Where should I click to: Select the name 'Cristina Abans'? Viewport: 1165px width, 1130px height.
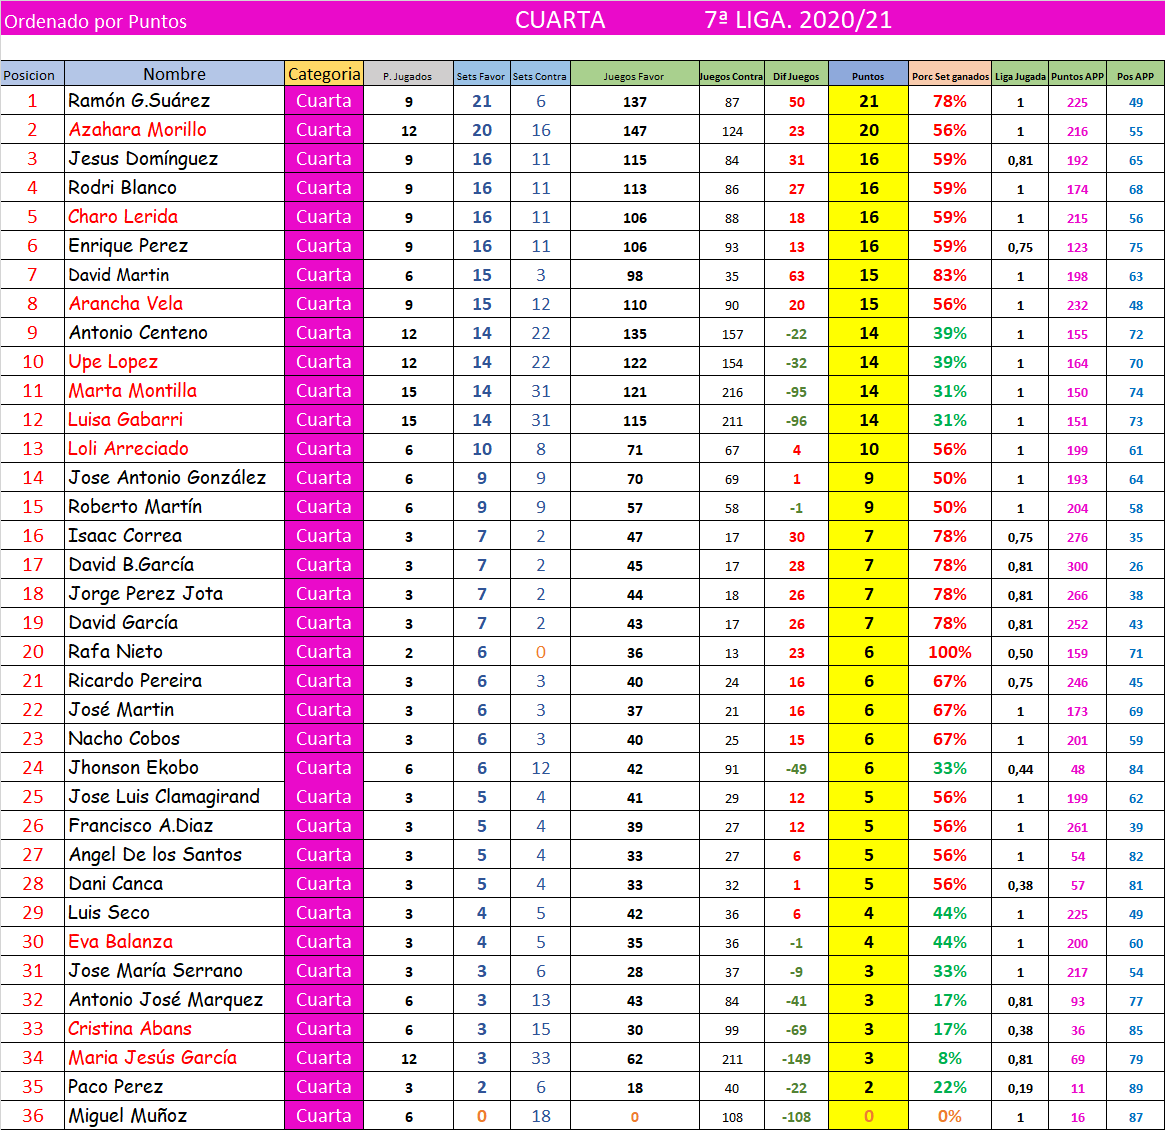tap(130, 1027)
